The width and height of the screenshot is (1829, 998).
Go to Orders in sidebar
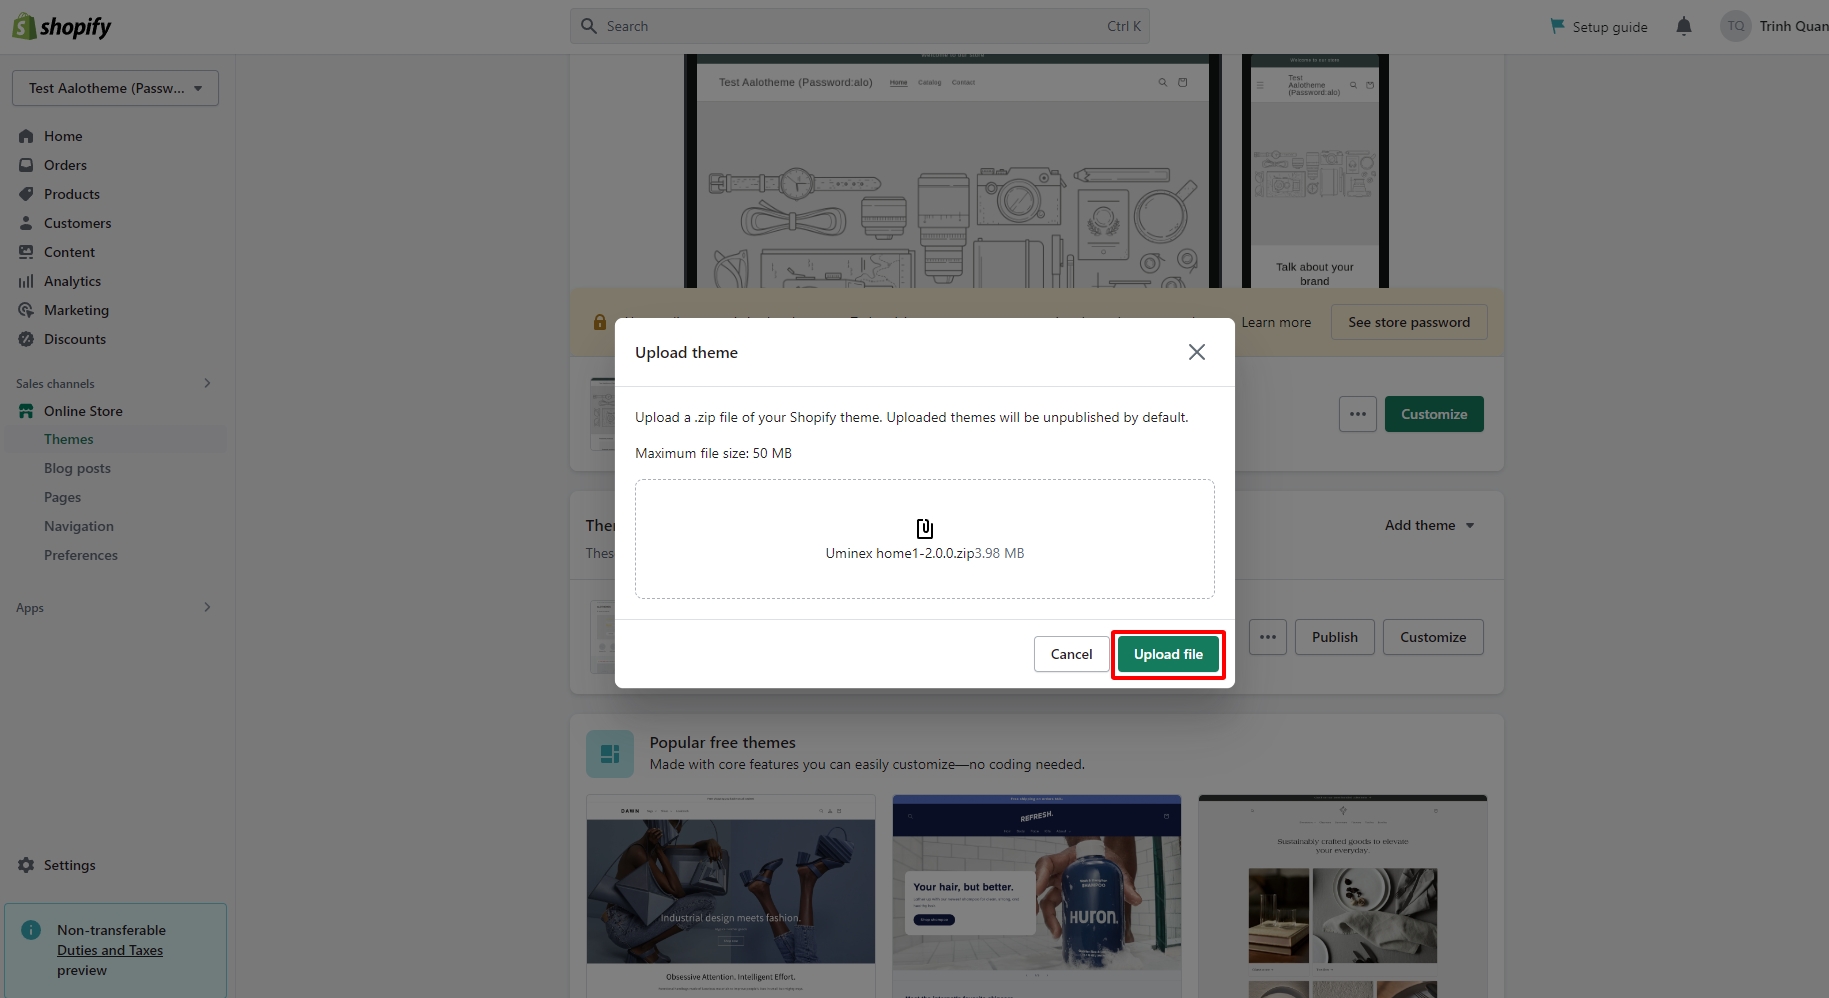(x=65, y=165)
